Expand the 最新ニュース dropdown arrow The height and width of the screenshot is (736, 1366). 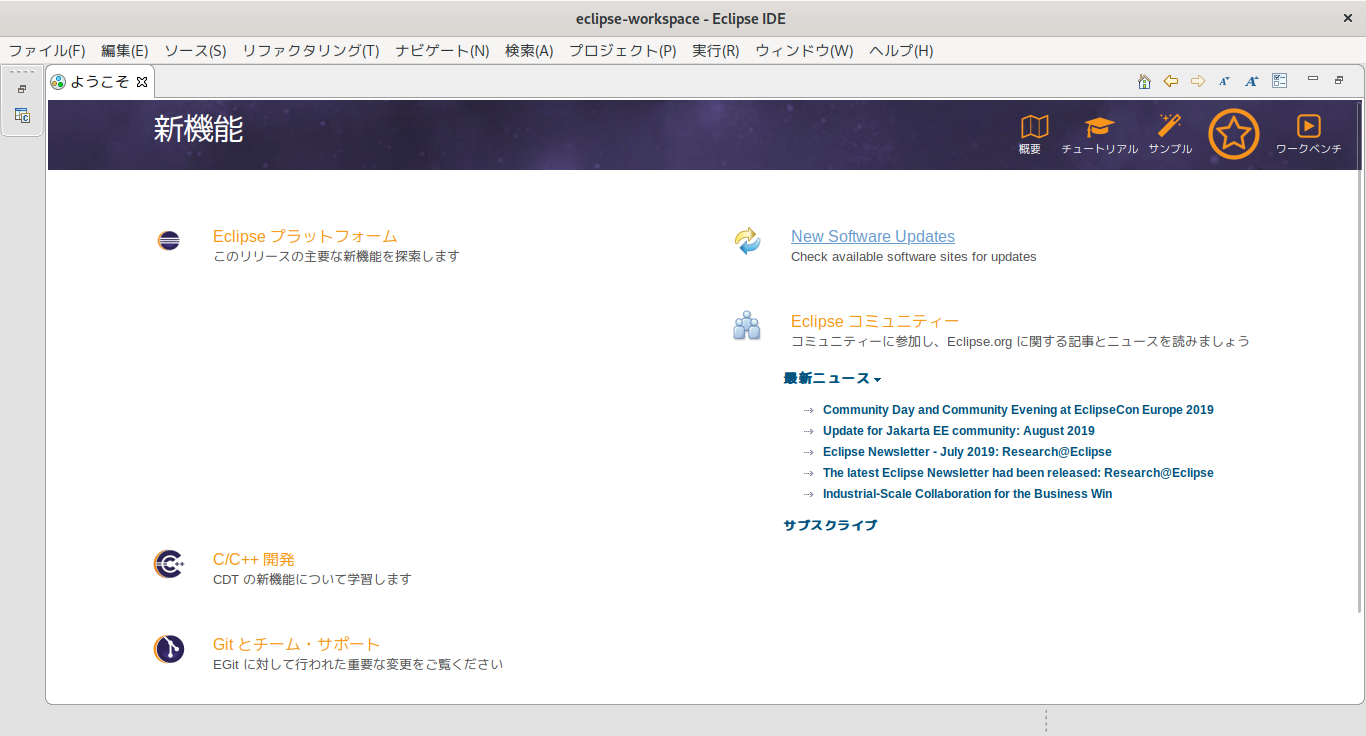[877, 380]
